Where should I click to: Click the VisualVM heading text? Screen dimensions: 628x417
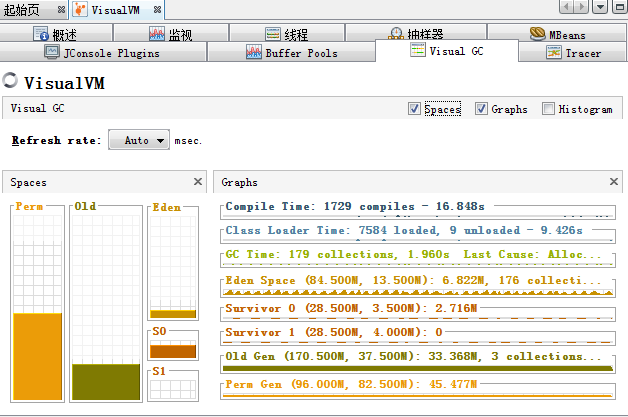point(64,83)
